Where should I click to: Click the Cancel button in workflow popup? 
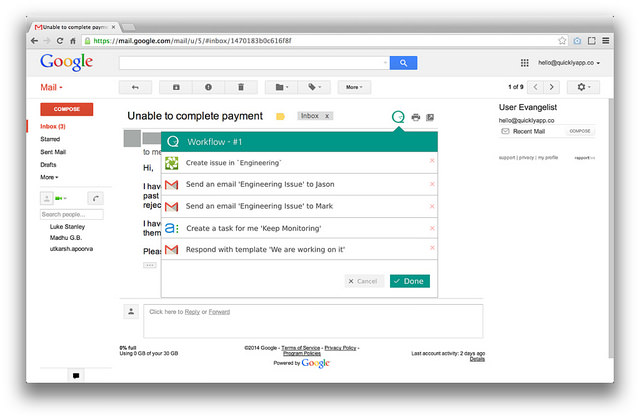pos(363,282)
